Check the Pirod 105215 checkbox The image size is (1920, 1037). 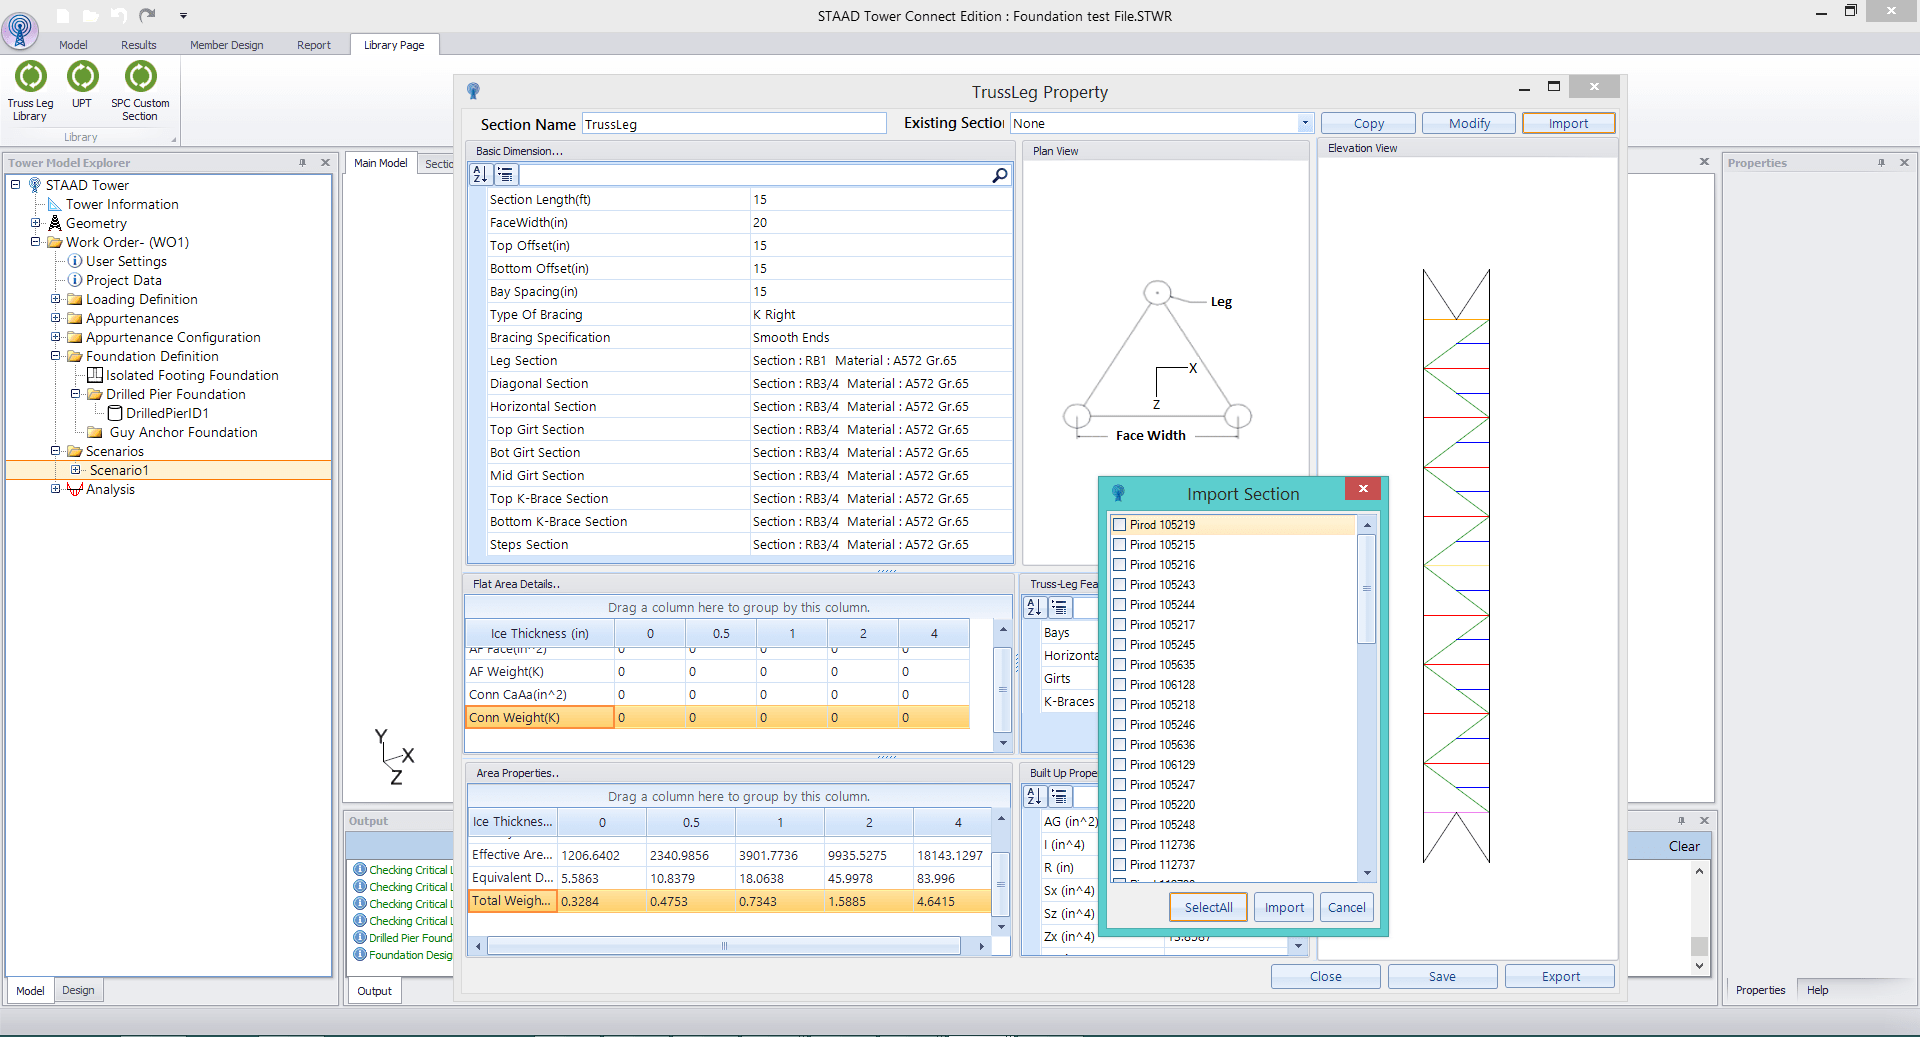click(1120, 544)
